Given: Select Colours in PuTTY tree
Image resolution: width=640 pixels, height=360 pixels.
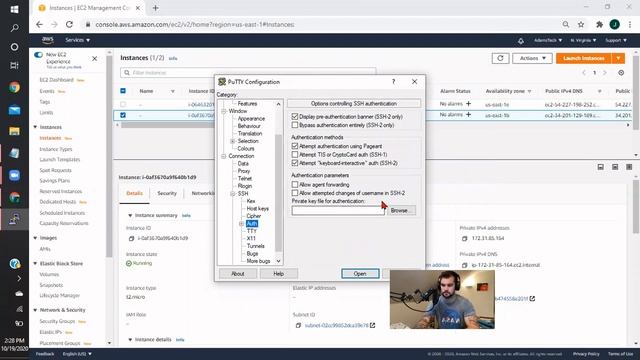Looking at the screenshot, I should (x=246, y=149).
